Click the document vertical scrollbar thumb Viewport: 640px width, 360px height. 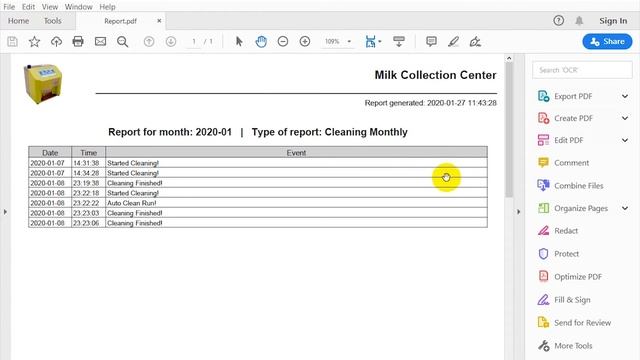(x=509, y=131)
